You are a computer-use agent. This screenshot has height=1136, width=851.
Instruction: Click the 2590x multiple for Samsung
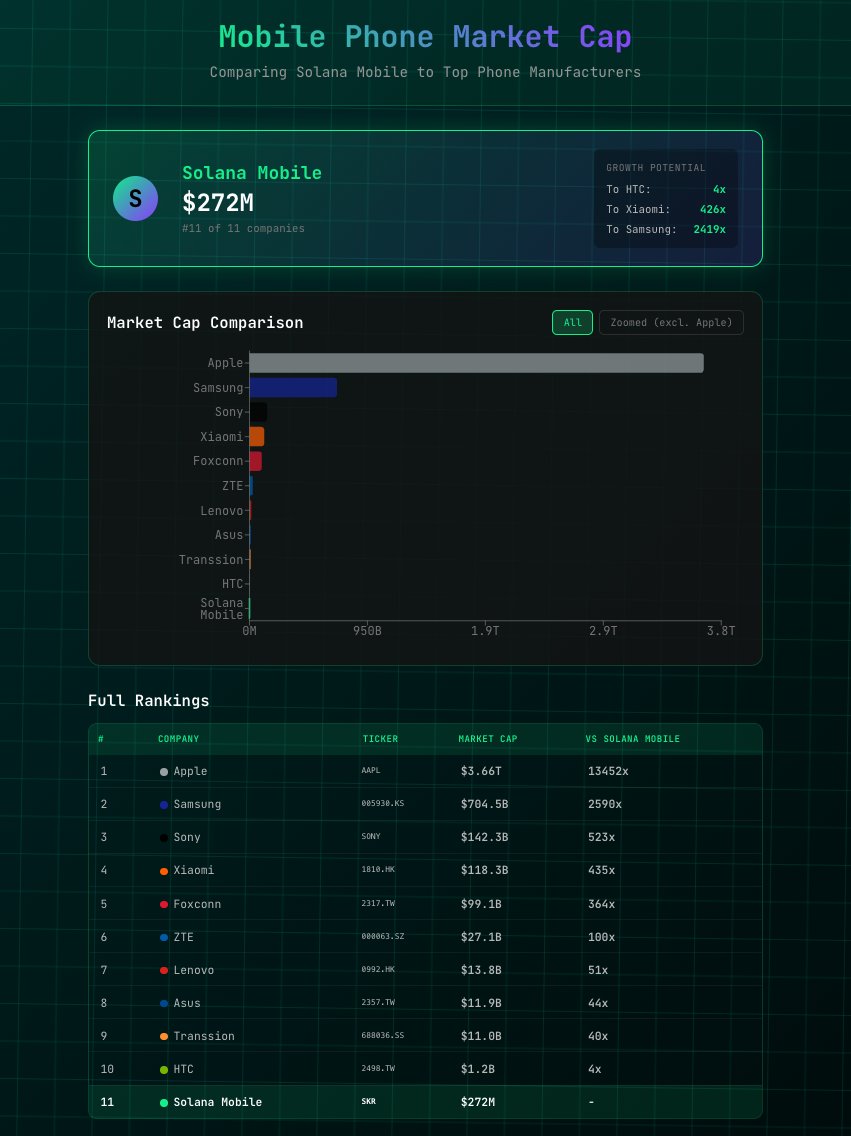(x=605, y=804)
